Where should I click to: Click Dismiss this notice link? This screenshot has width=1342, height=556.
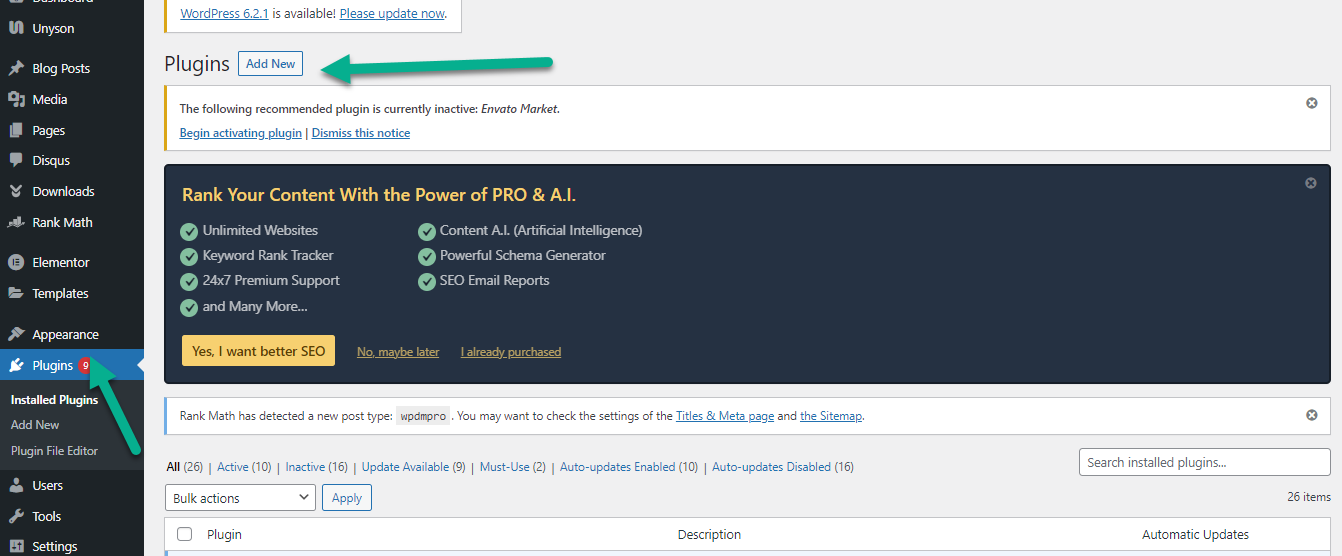361,133
